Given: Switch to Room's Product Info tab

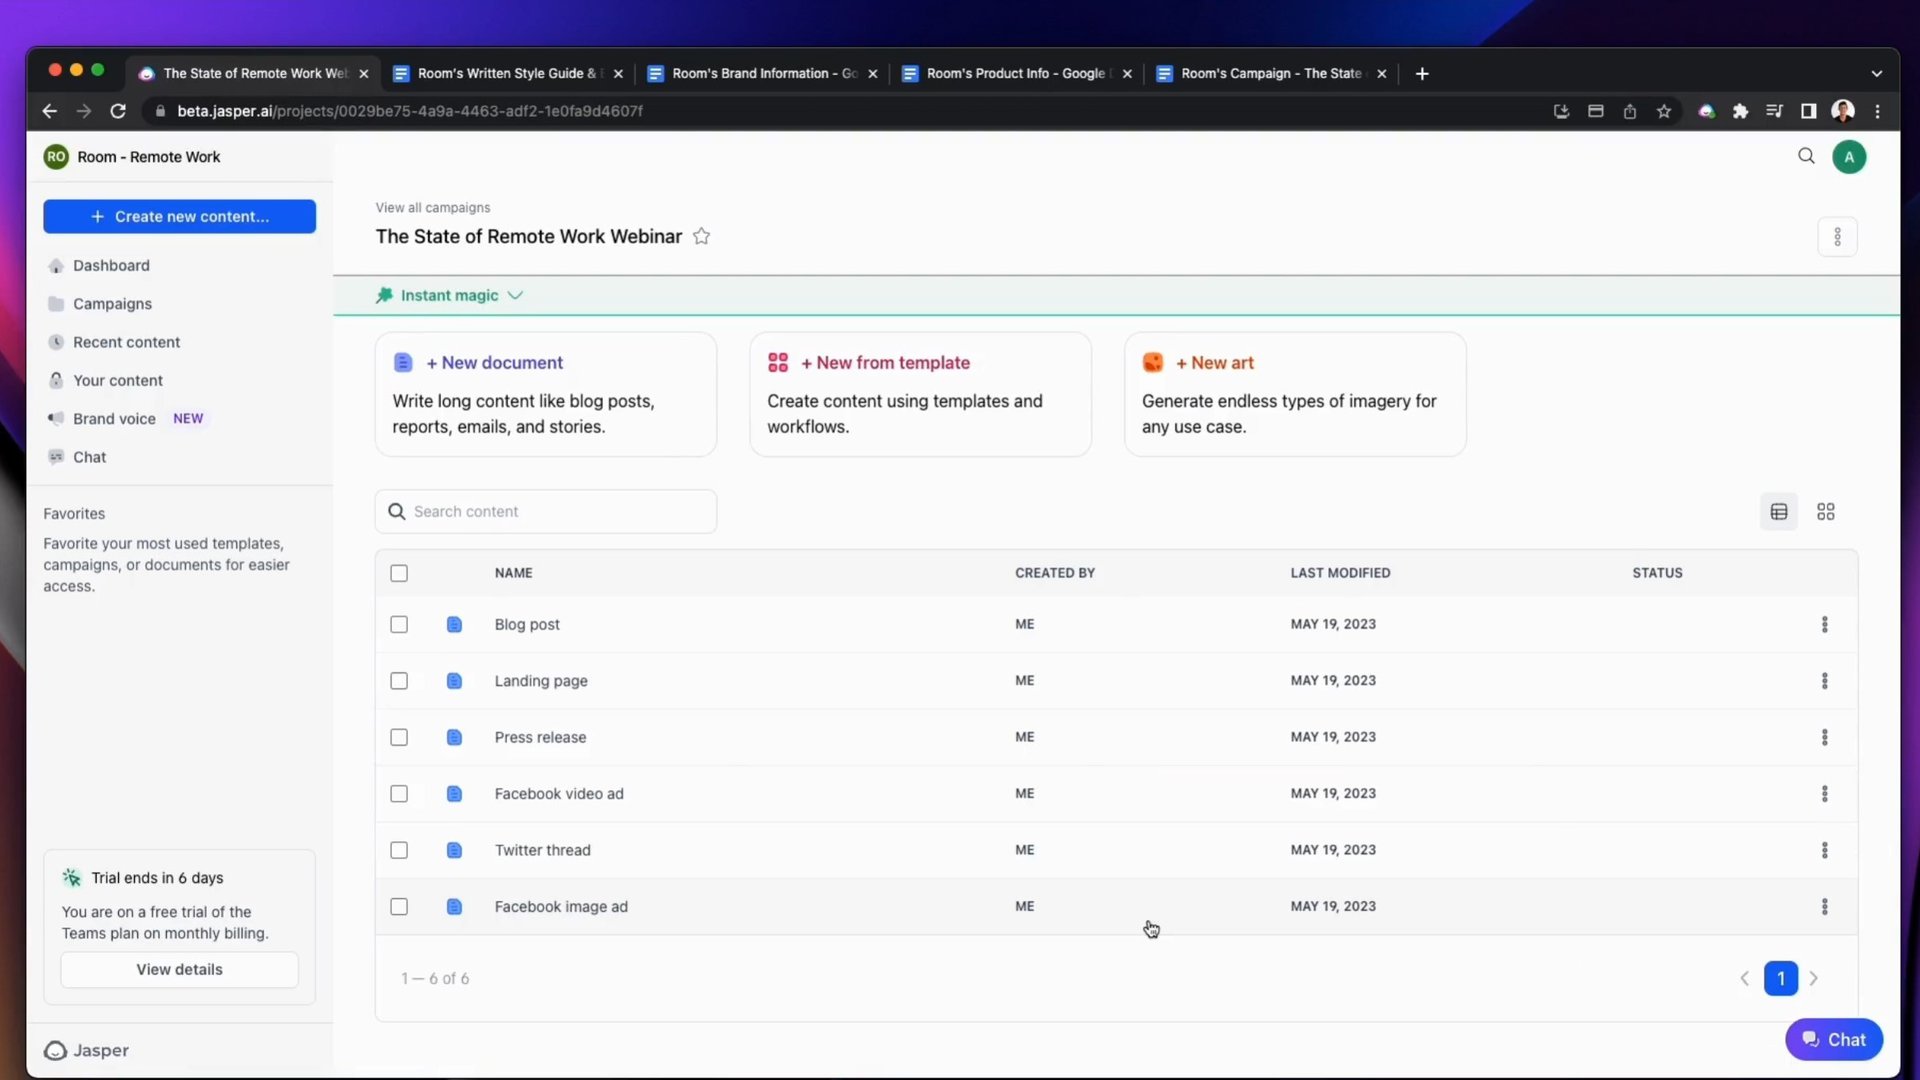Looking at the screenshot, I should coord(1017,74).
